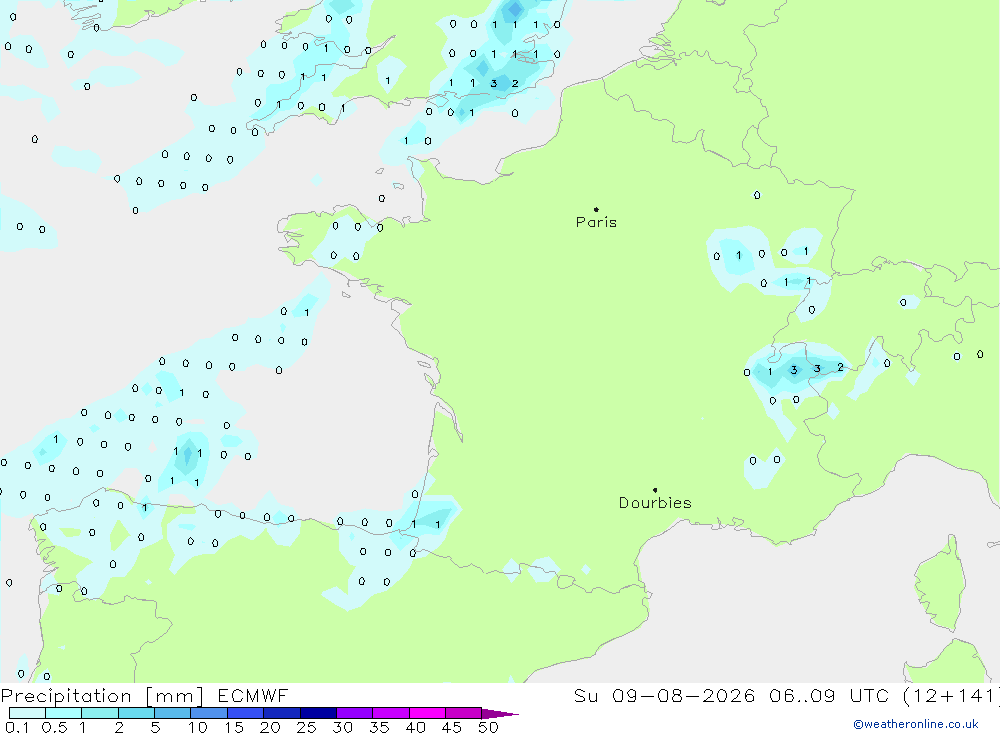The image size is (1000, 733).
Task: Click the Dourbies location dot marker
Action: point(655,490)
